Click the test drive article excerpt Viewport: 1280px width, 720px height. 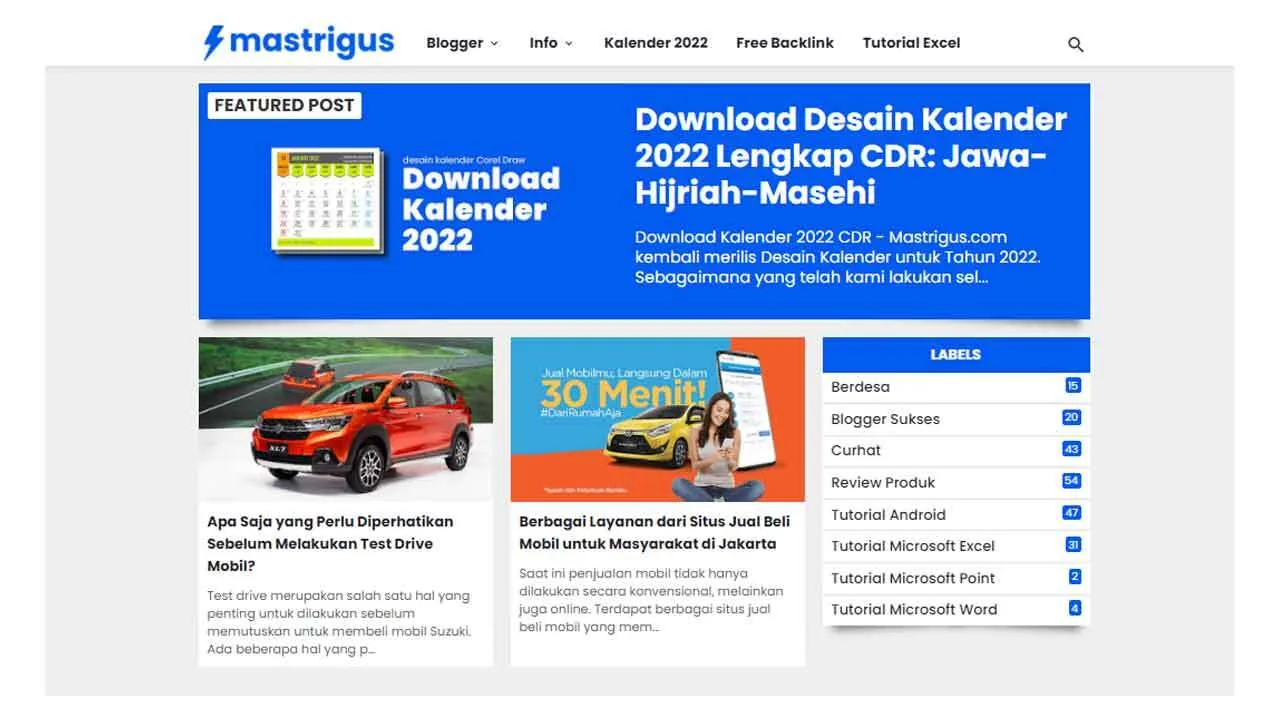[x=339, y=622]
